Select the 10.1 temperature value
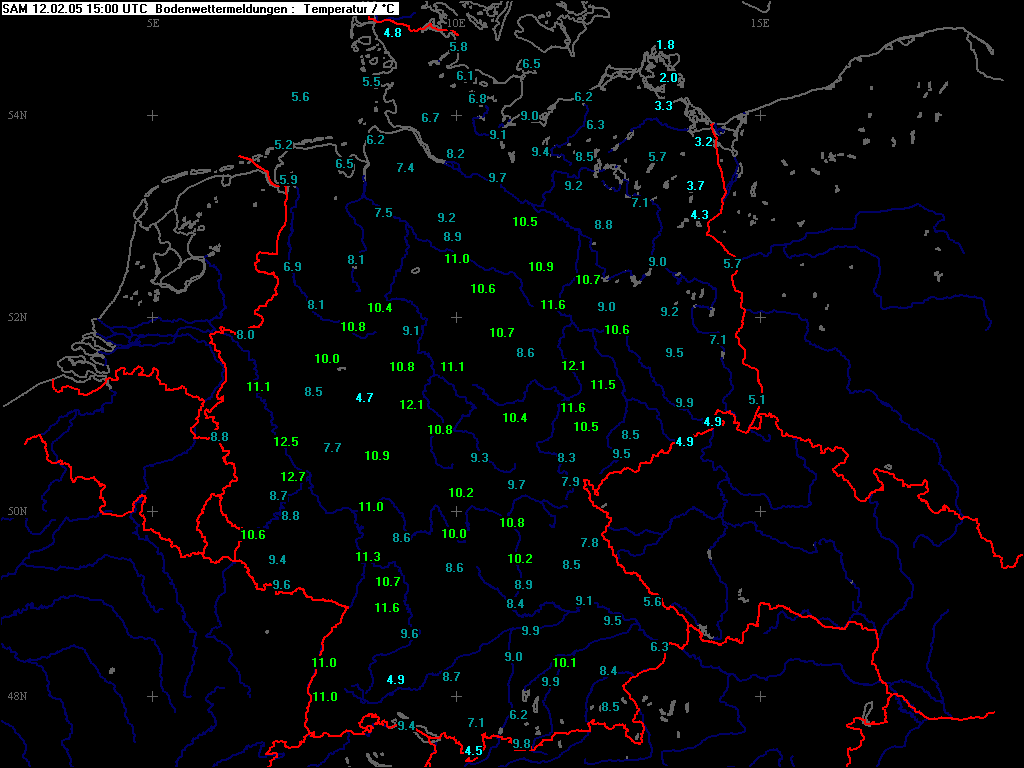Screen dimensions: 1024x768 565,662
